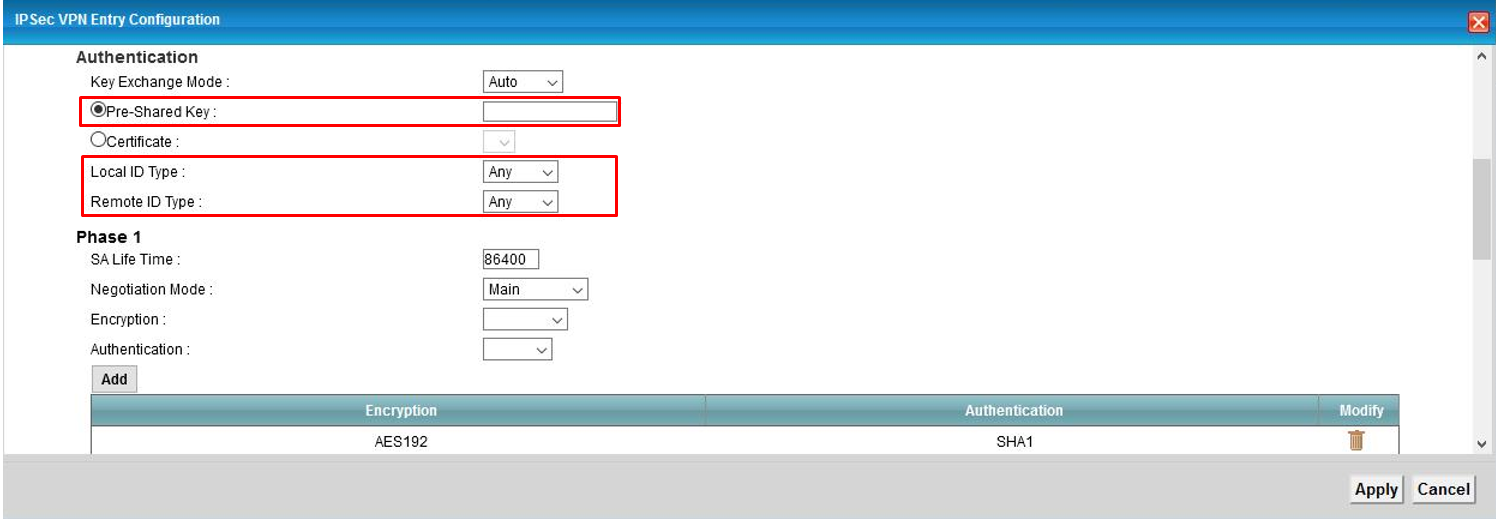Click the Authentication section heading

pos(137,58)
